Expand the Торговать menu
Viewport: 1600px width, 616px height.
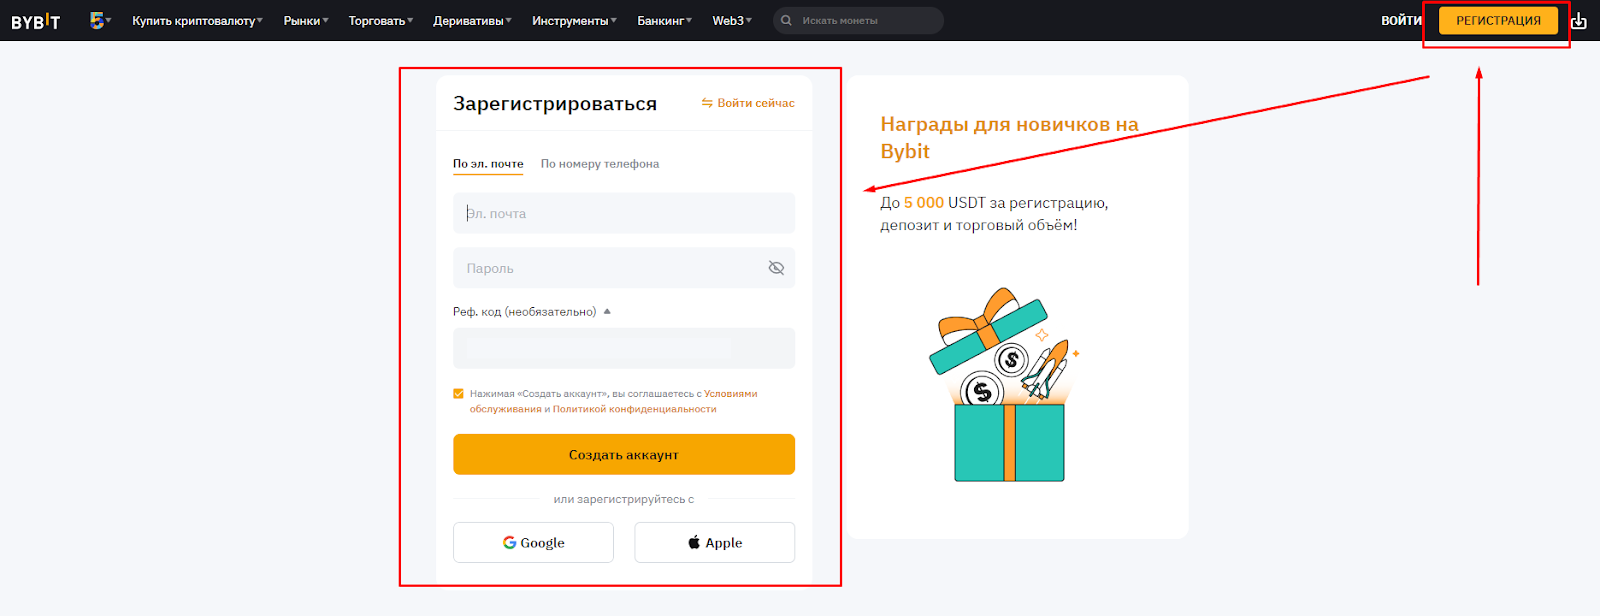[x=381, y=21]
